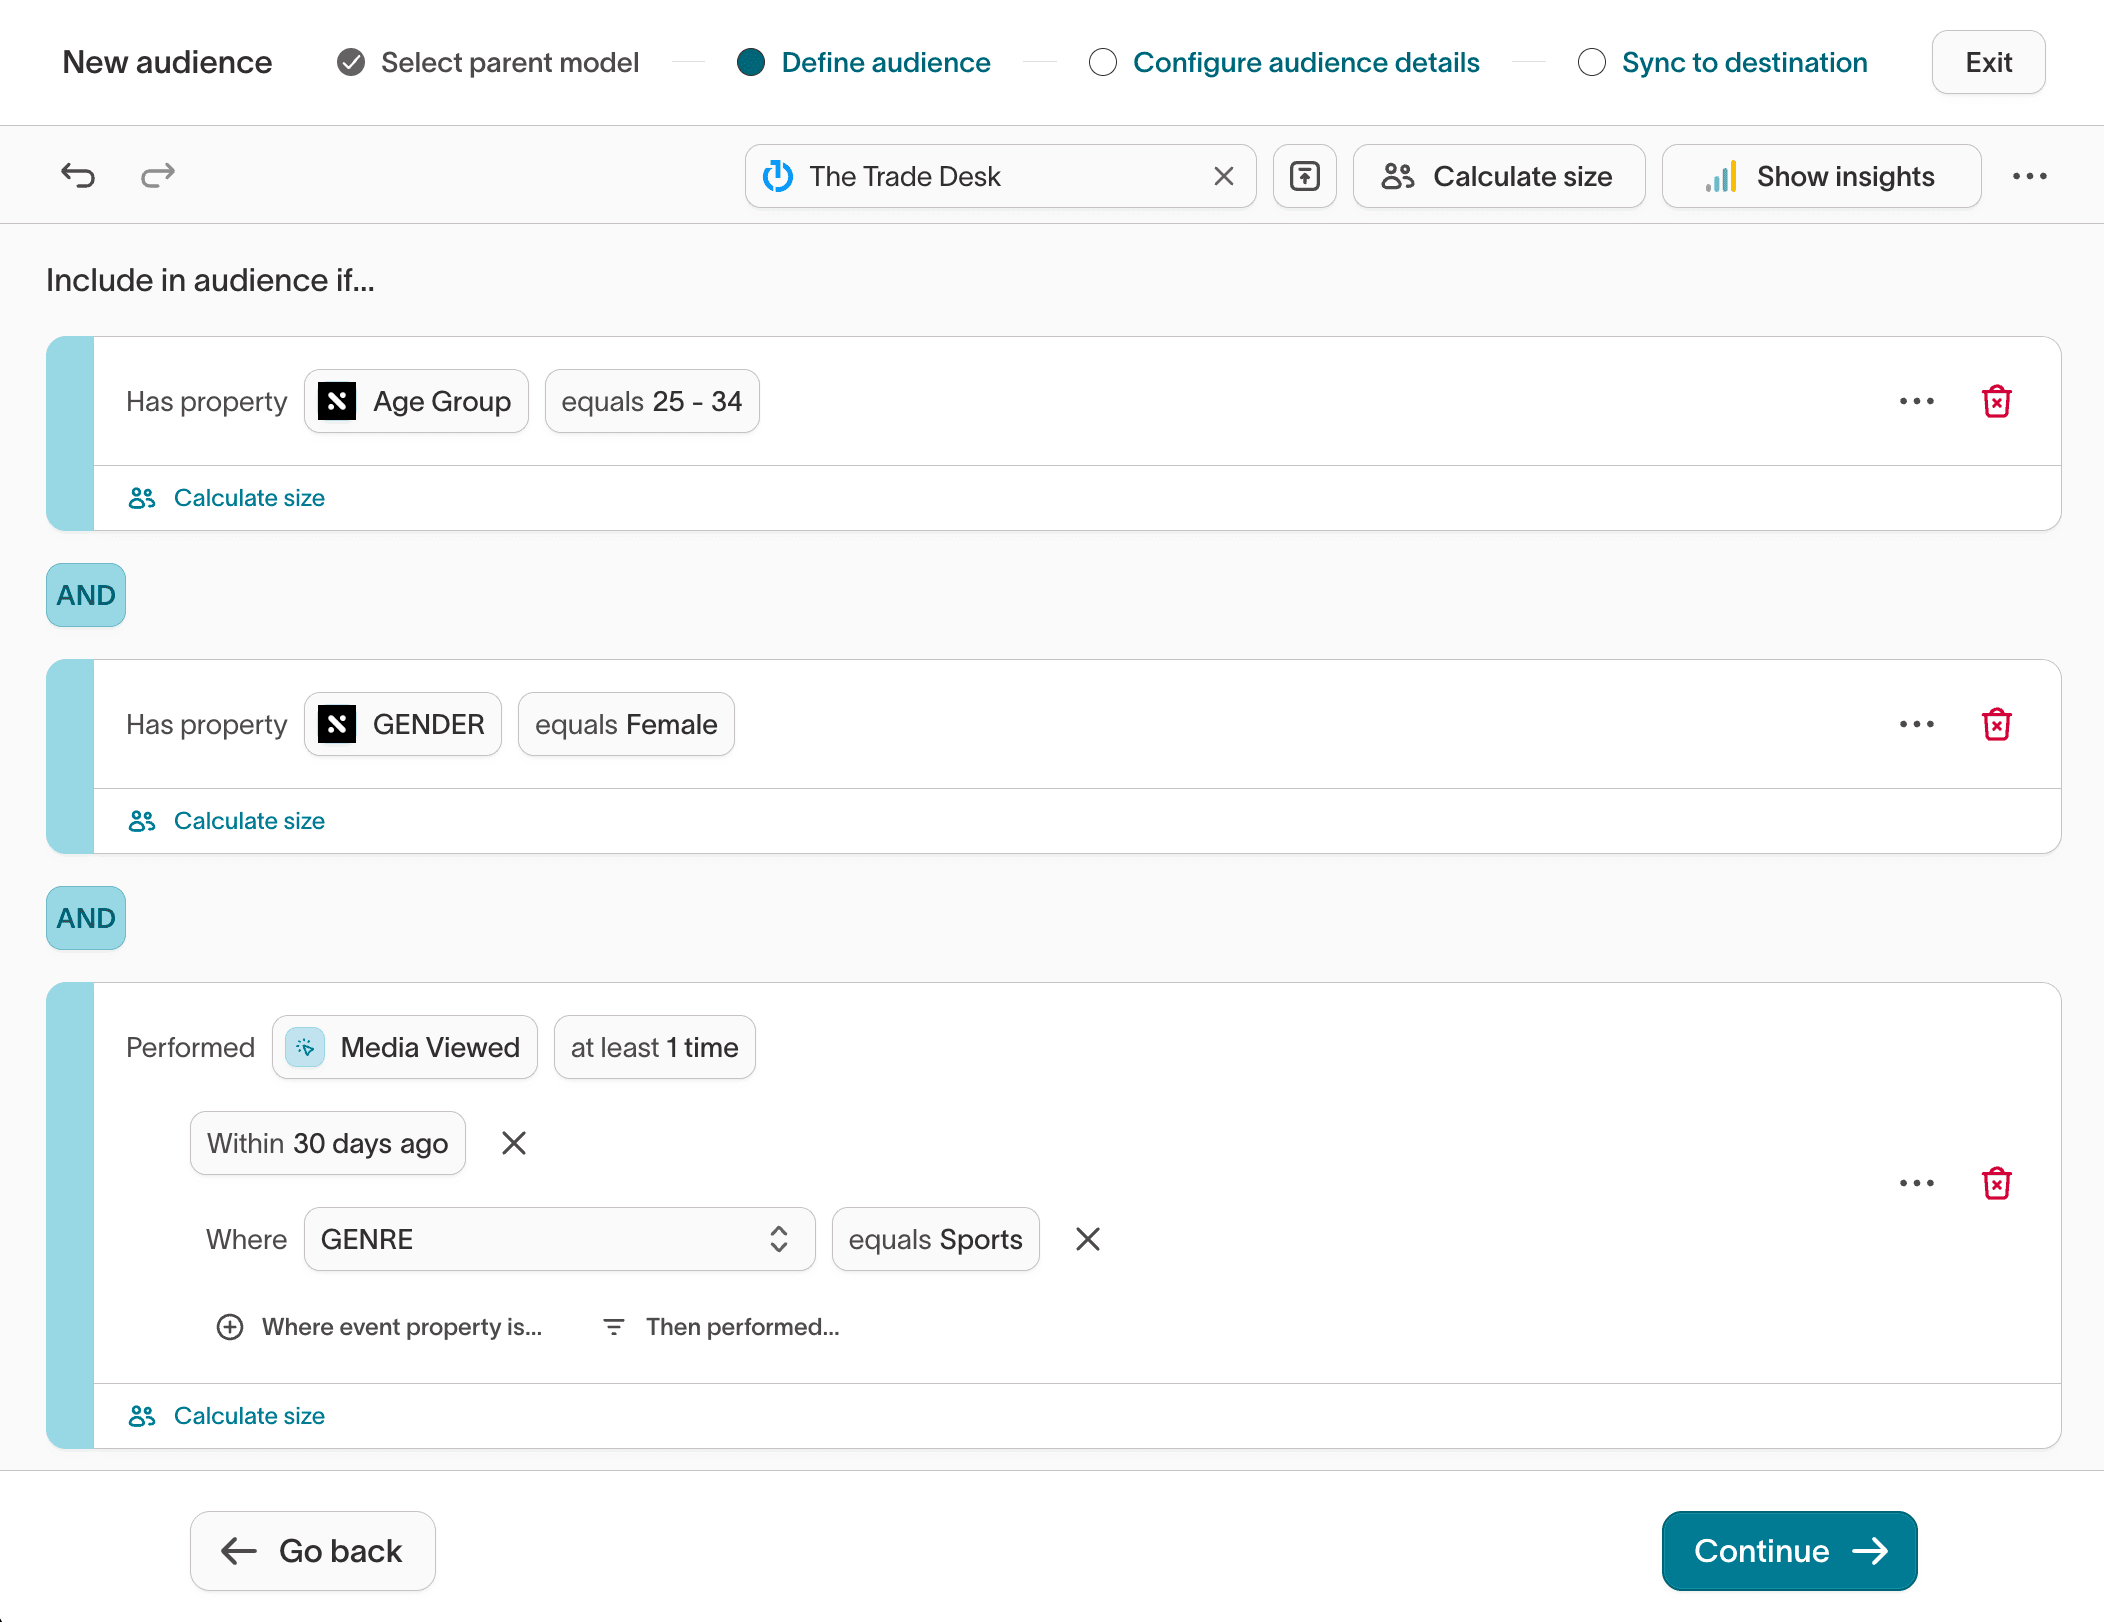Viewport: 2104px width, 1622px height.
Task: Delete the Age Group condition via trash icon
Action: 1996,401
